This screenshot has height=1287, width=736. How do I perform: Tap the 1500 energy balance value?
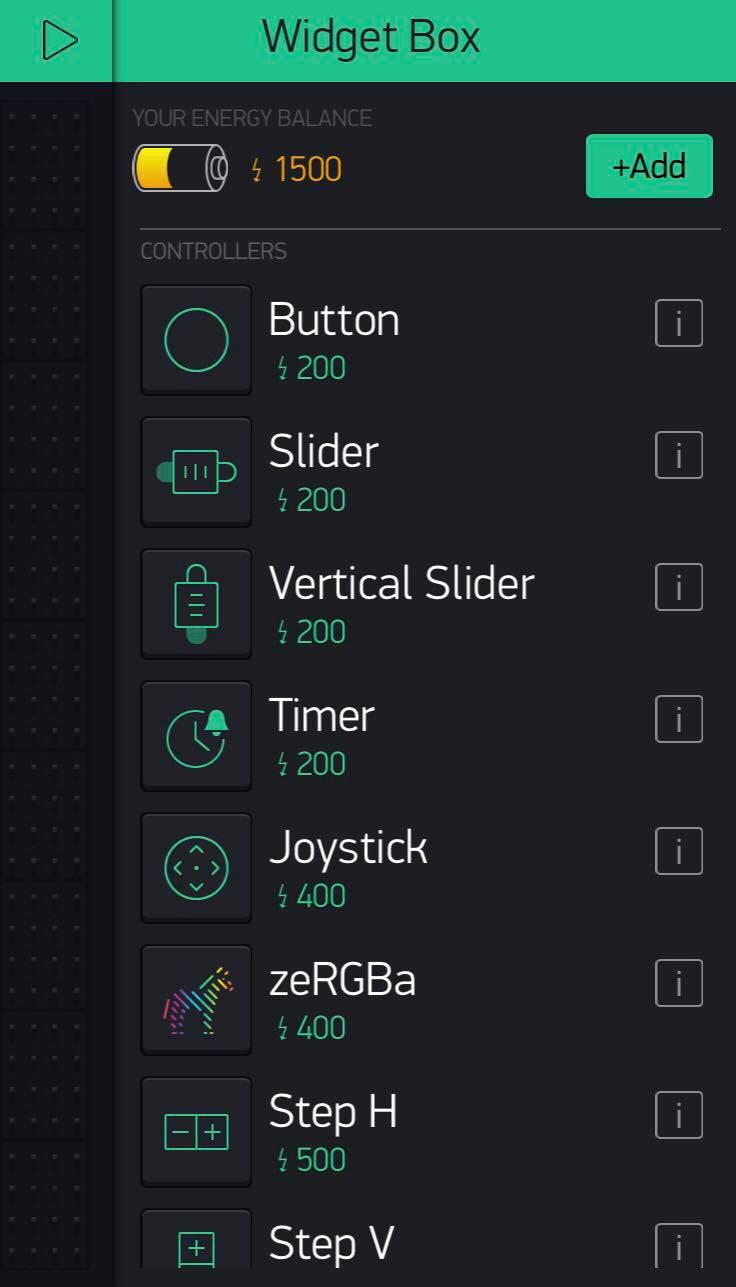point(307,170)
